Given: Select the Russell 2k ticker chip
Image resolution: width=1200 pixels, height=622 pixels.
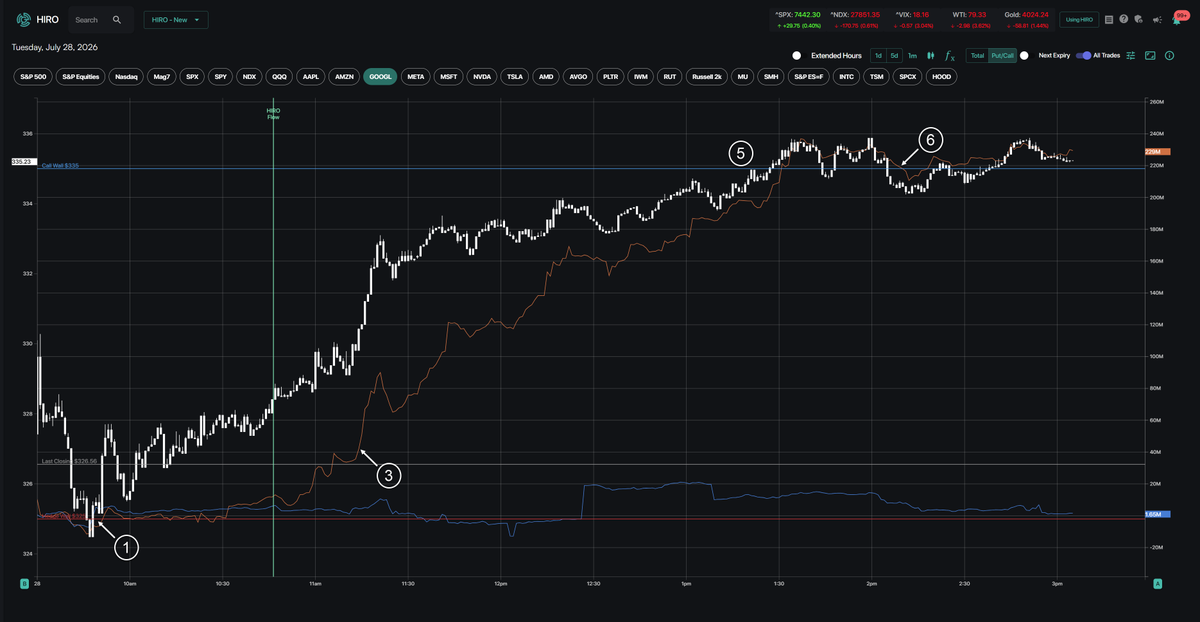Looking at the screenshot, I should [707, 76].
